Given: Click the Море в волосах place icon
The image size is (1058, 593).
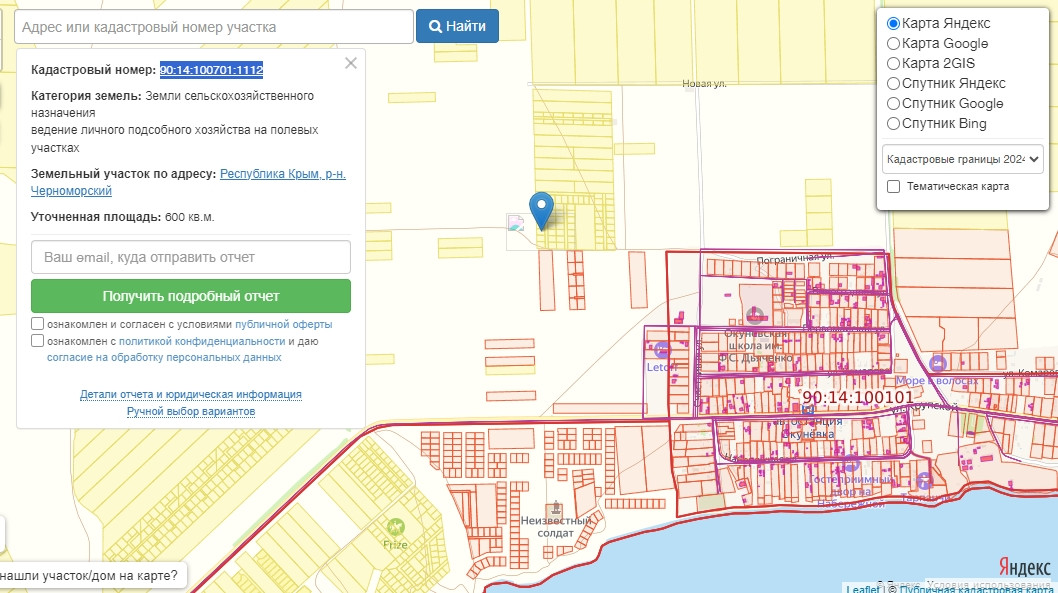Looking at the screenshot, I should pos(937,363).
